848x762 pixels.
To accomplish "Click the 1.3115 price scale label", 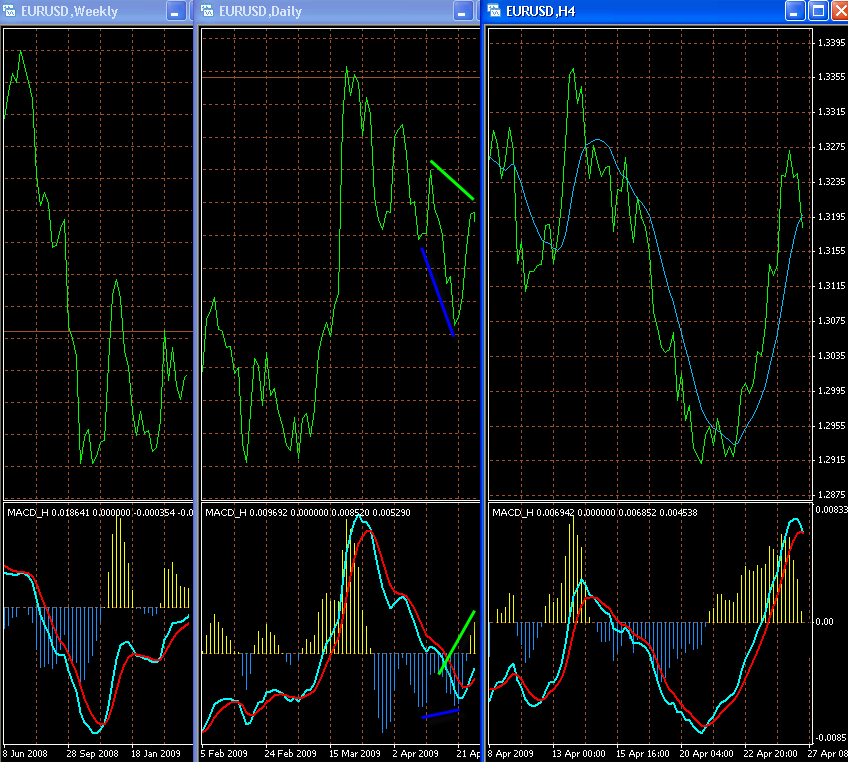I will pyautogui.click(x=832, y=286).
